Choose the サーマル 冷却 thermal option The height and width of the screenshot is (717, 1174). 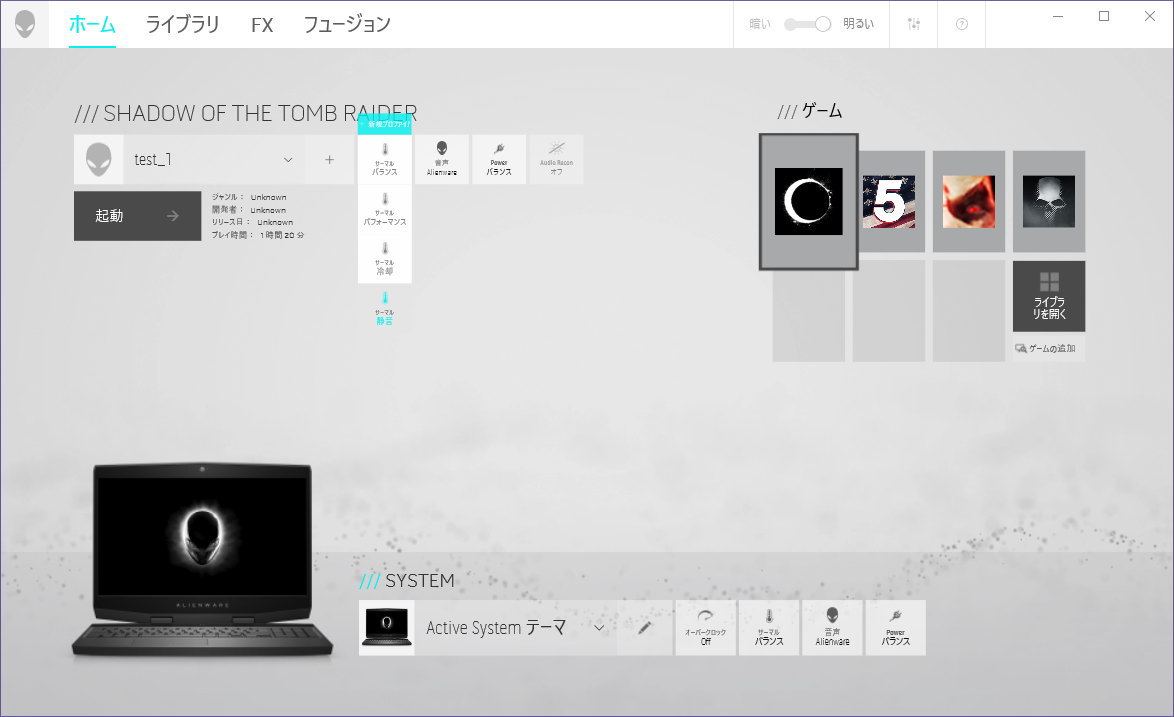click(385, 259)
